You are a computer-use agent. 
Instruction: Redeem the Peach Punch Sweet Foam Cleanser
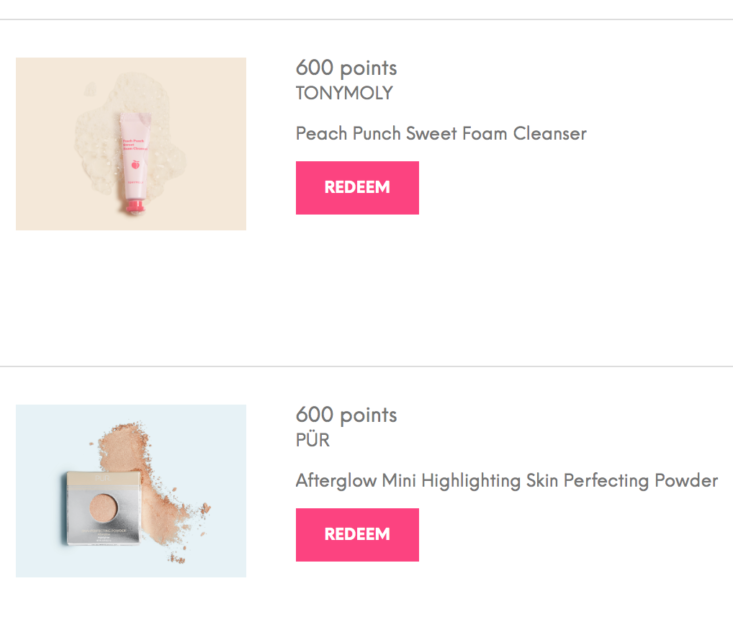pos(357,188)
